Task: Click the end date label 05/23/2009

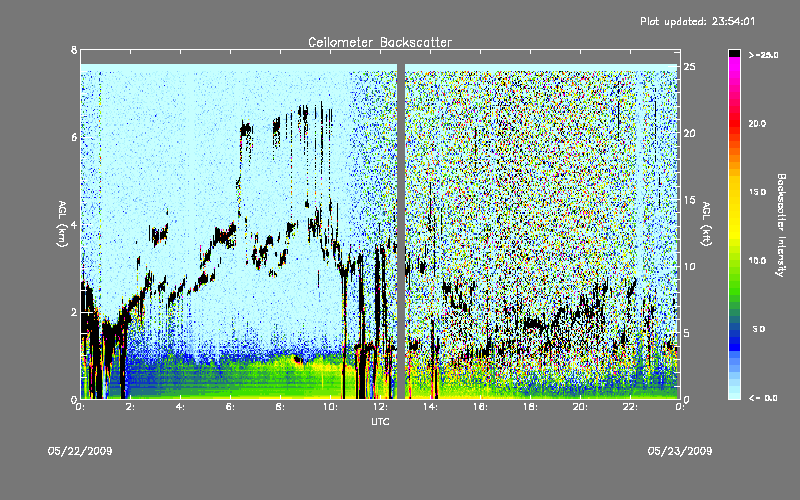Action: pos(680,451)
